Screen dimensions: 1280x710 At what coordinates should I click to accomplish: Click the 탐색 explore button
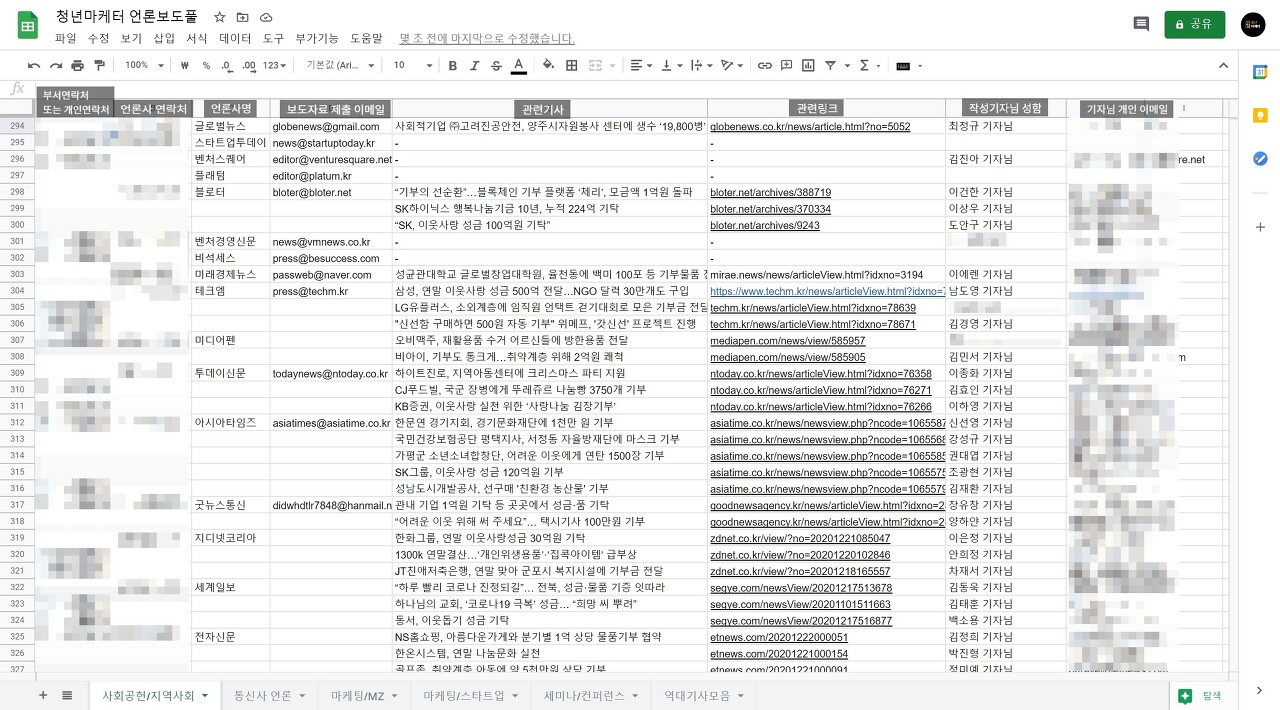click(1200, 695)
